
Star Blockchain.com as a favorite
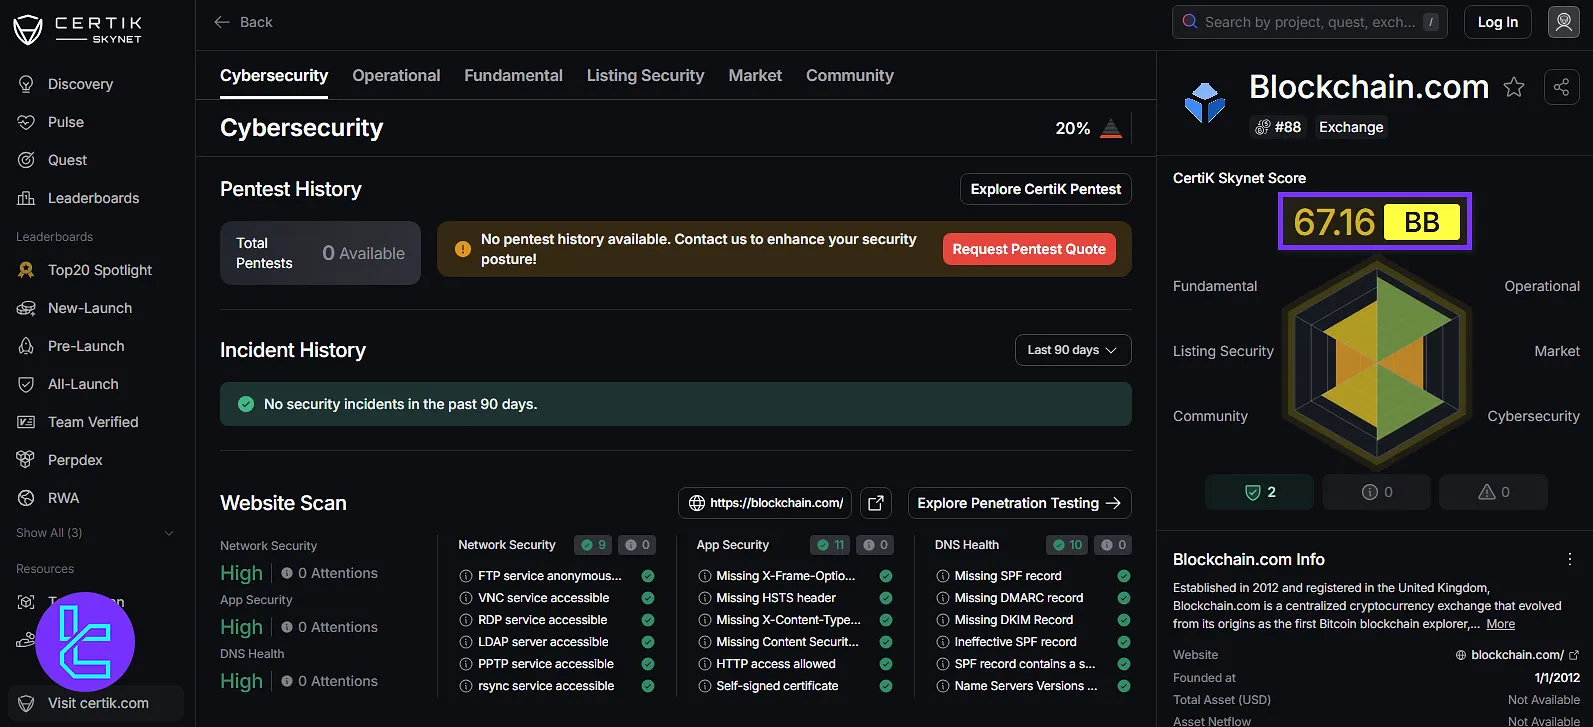tap(1514, 88)
